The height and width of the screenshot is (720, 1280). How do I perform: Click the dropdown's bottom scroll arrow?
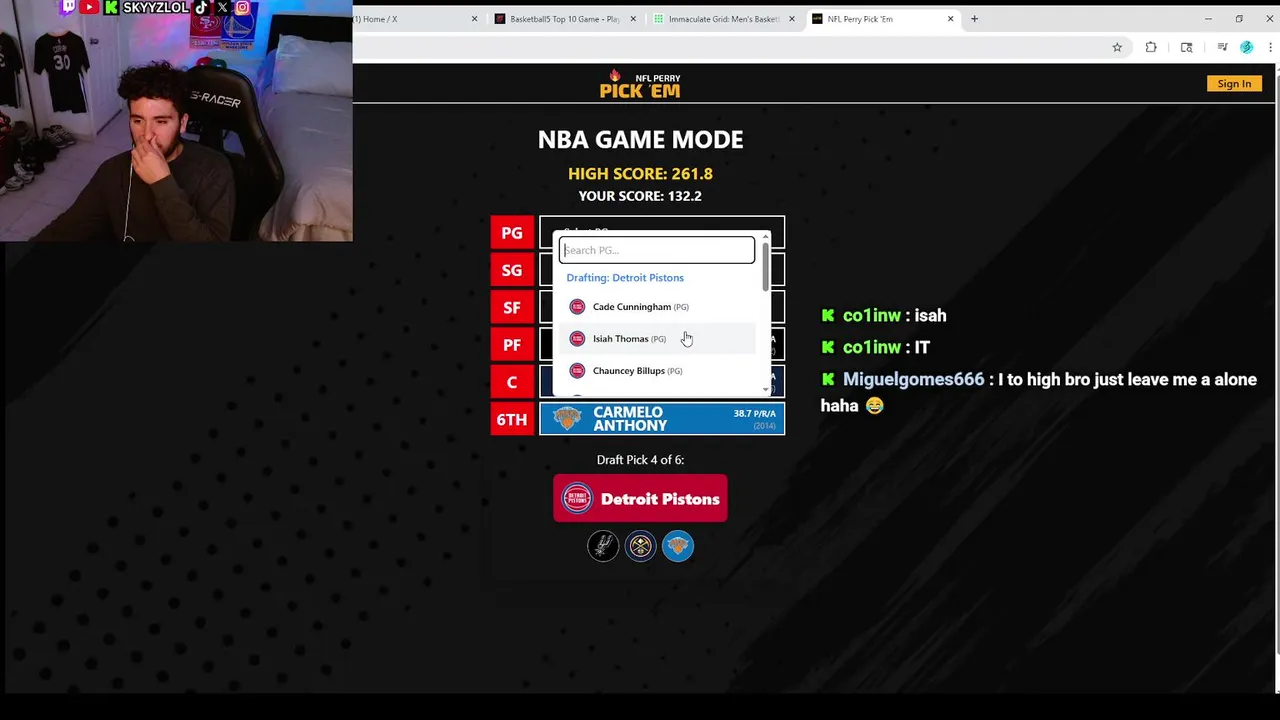[x=766, y=390]
